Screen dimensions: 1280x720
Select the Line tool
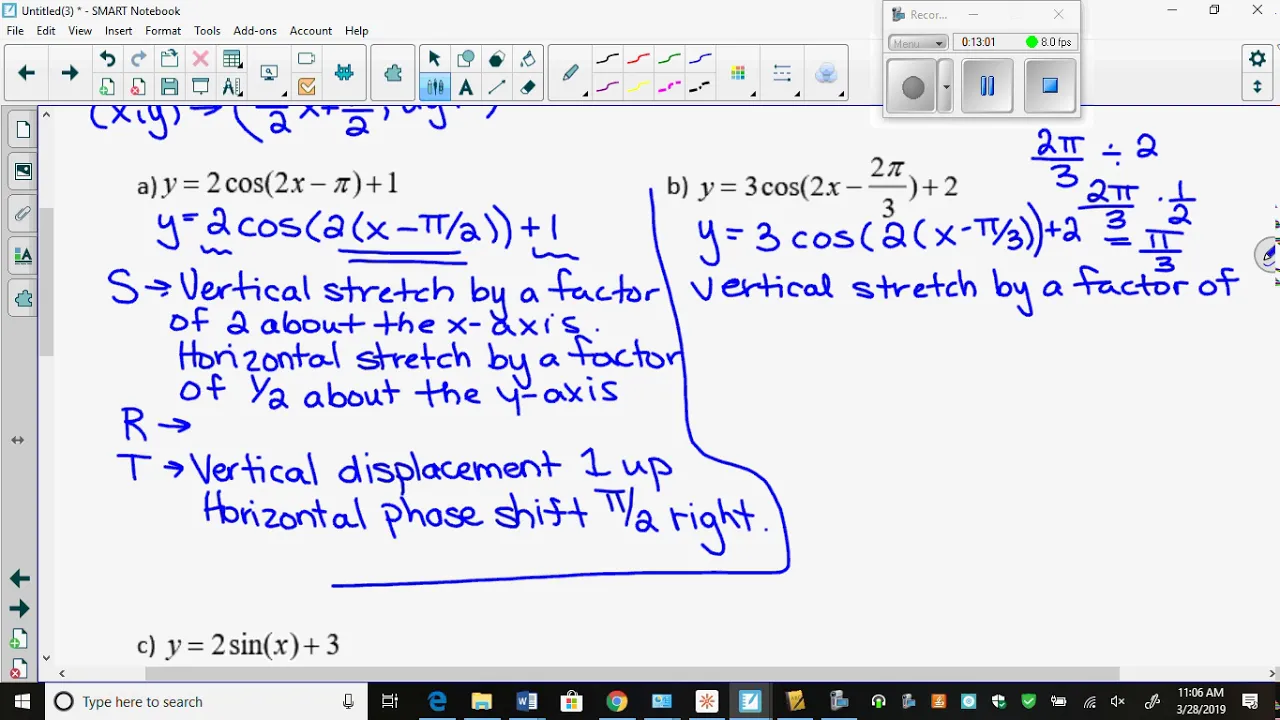click(x=496, y=87)
